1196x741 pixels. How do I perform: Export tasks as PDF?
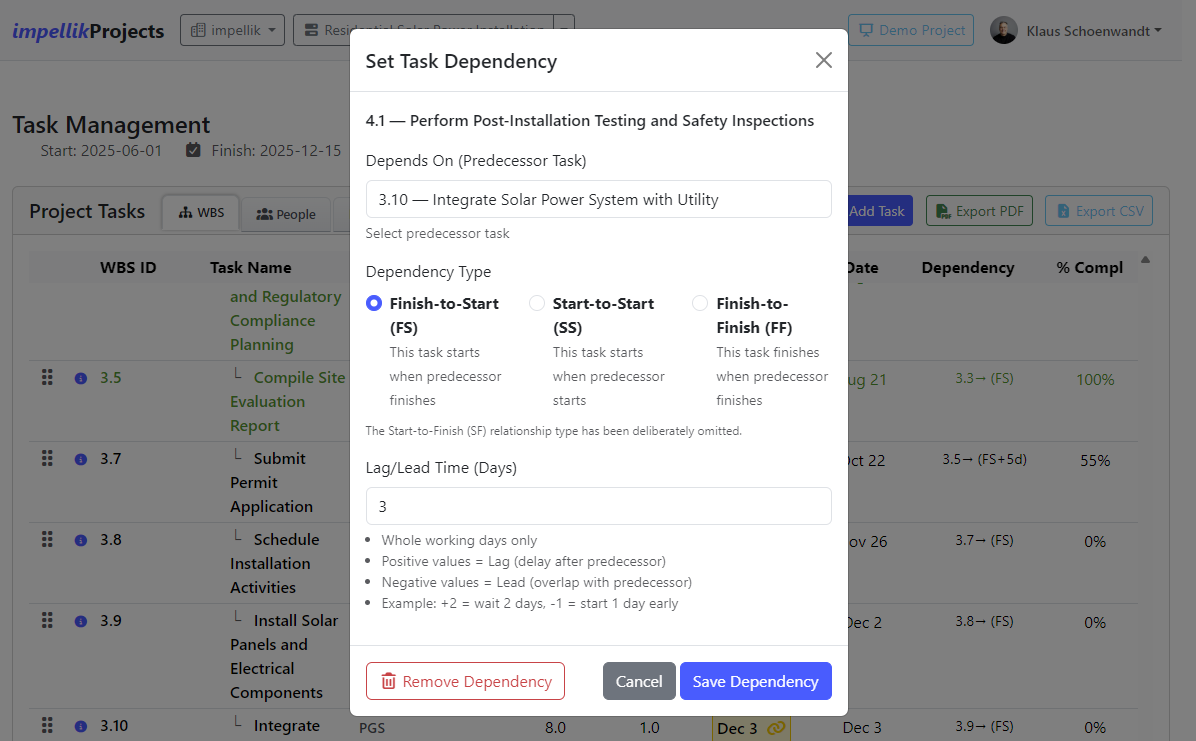(979, 211)
